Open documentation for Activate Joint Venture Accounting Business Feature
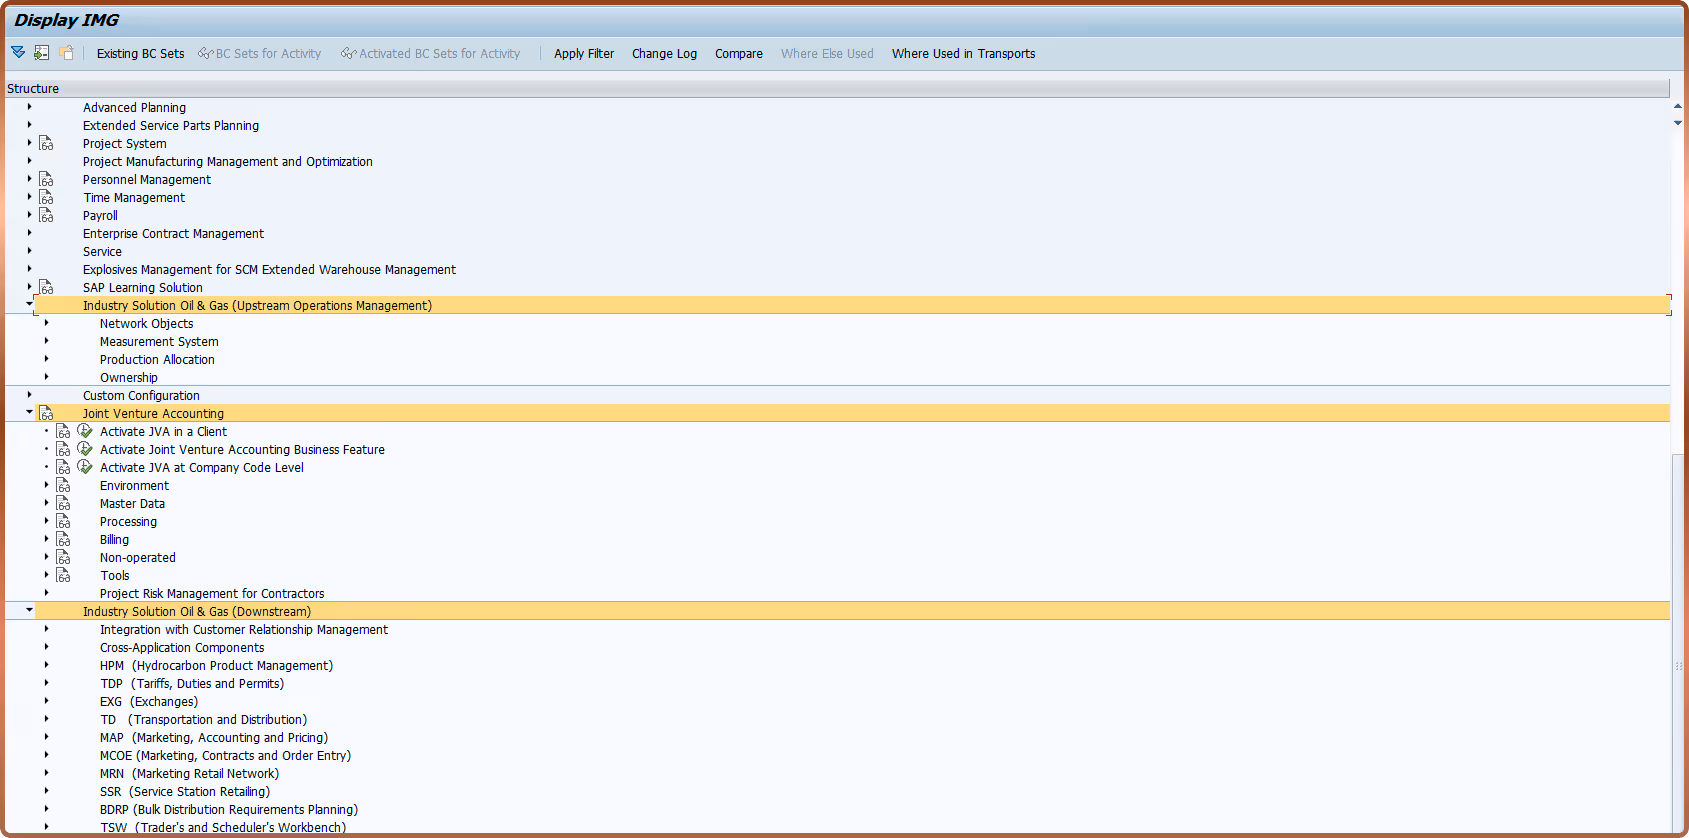This screenshot has height=838, width=1689. pyautogui.click(x=63, y=450)
